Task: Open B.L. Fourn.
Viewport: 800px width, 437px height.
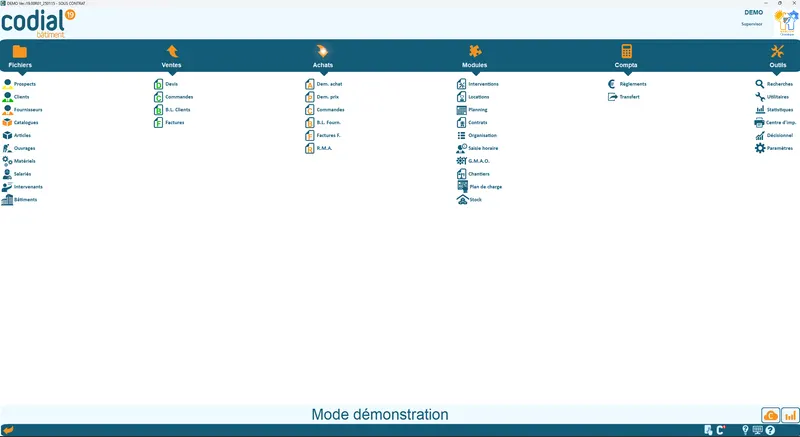Action: tap(323, 122)
